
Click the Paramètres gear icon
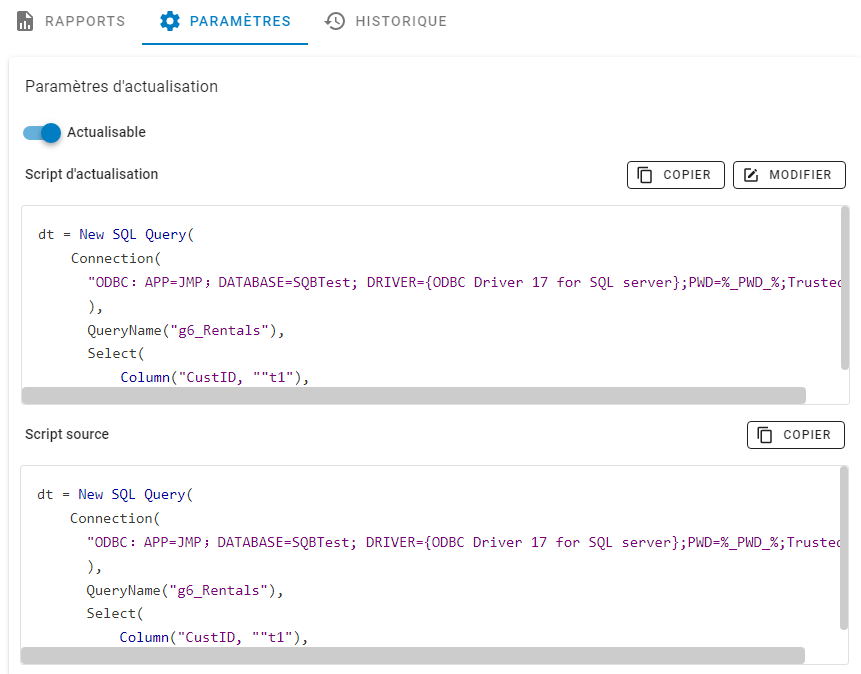170,21
